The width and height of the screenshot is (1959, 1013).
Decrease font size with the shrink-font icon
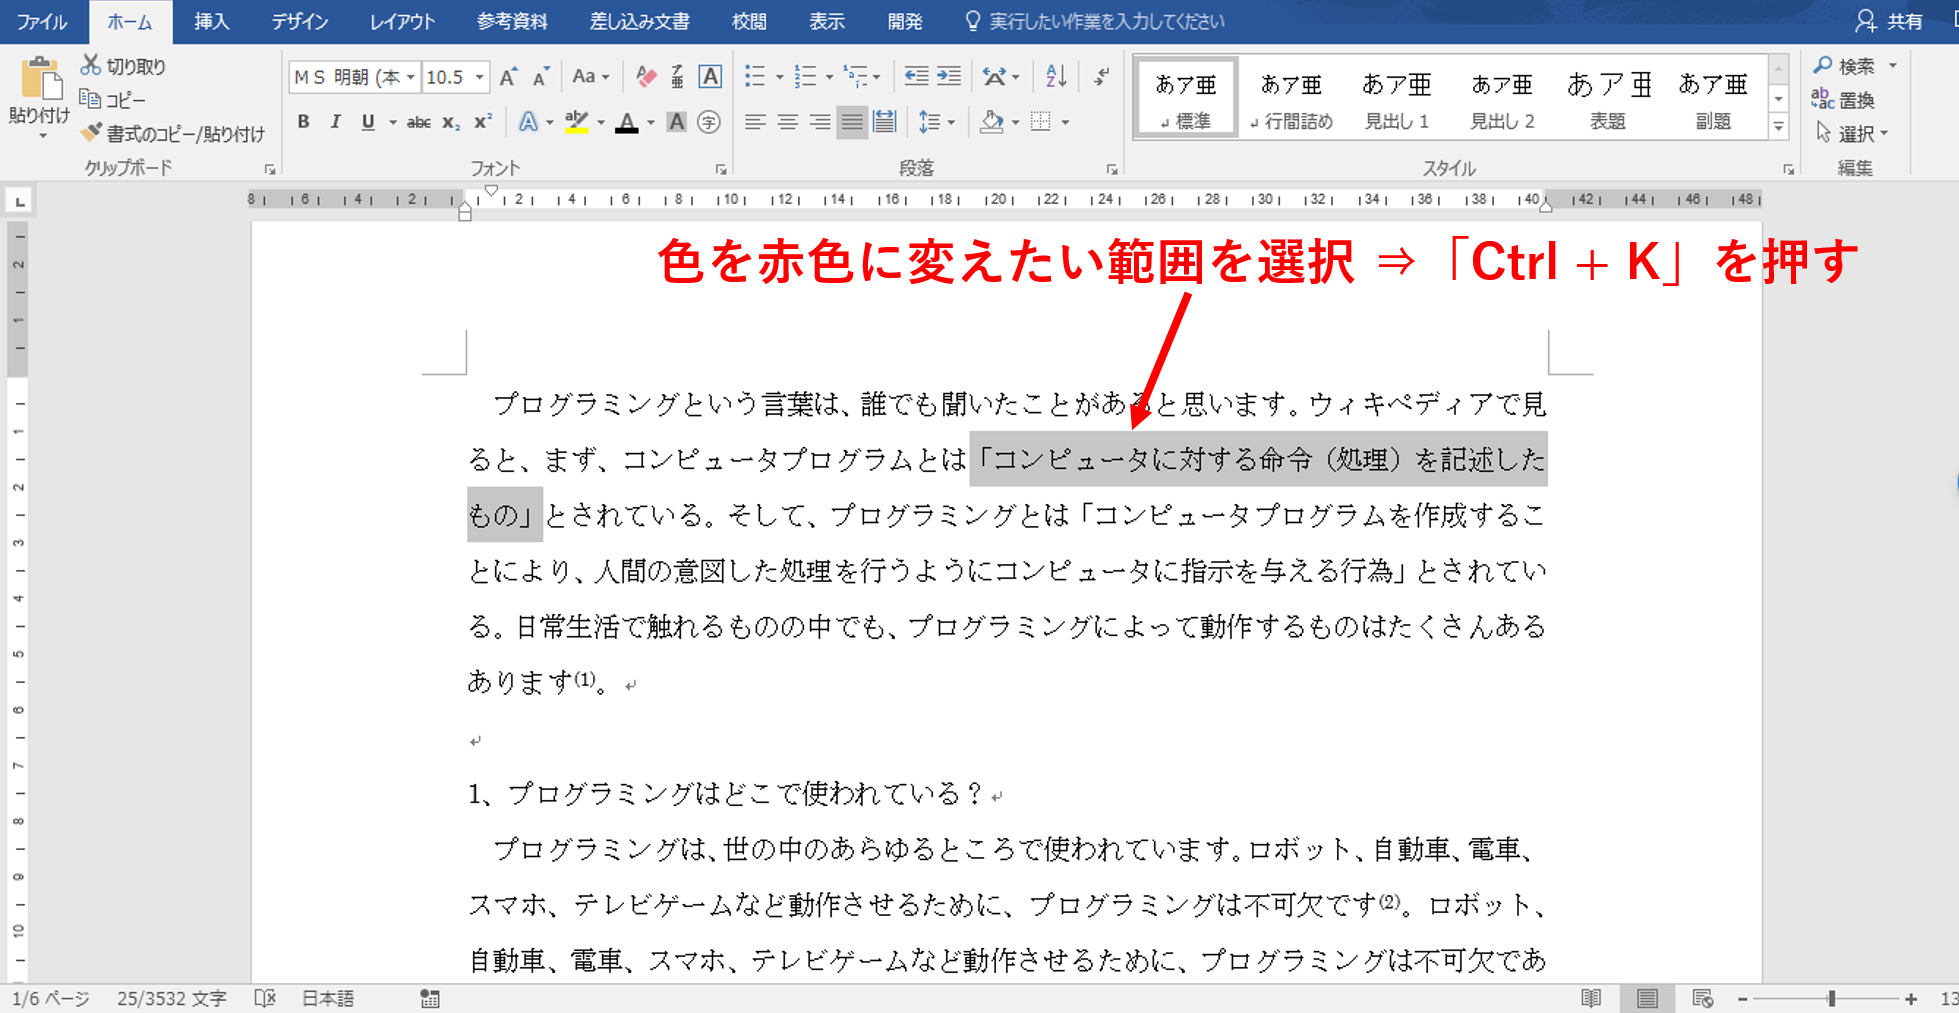tap(541, 77)
